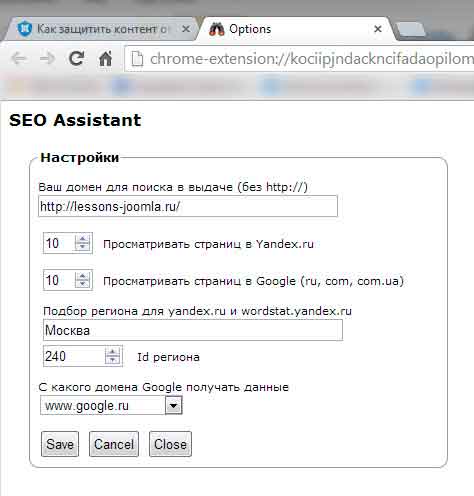
Task: Increase Id региона with up arrow
Action: (x=113, y=352)
